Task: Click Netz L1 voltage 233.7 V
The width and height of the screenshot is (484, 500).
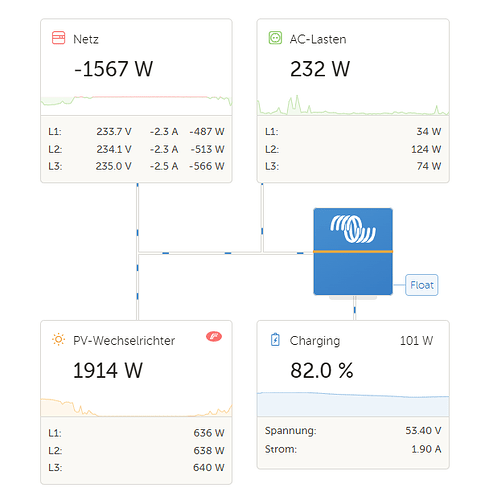Action: click(x=114, y=132)
